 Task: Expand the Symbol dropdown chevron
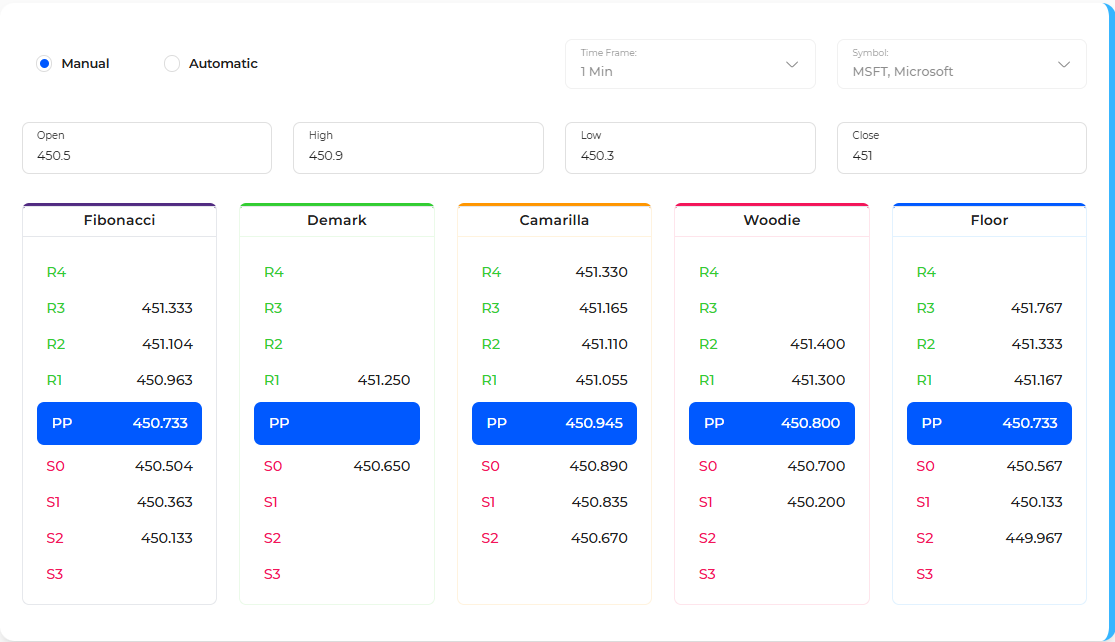(1064, 64)
